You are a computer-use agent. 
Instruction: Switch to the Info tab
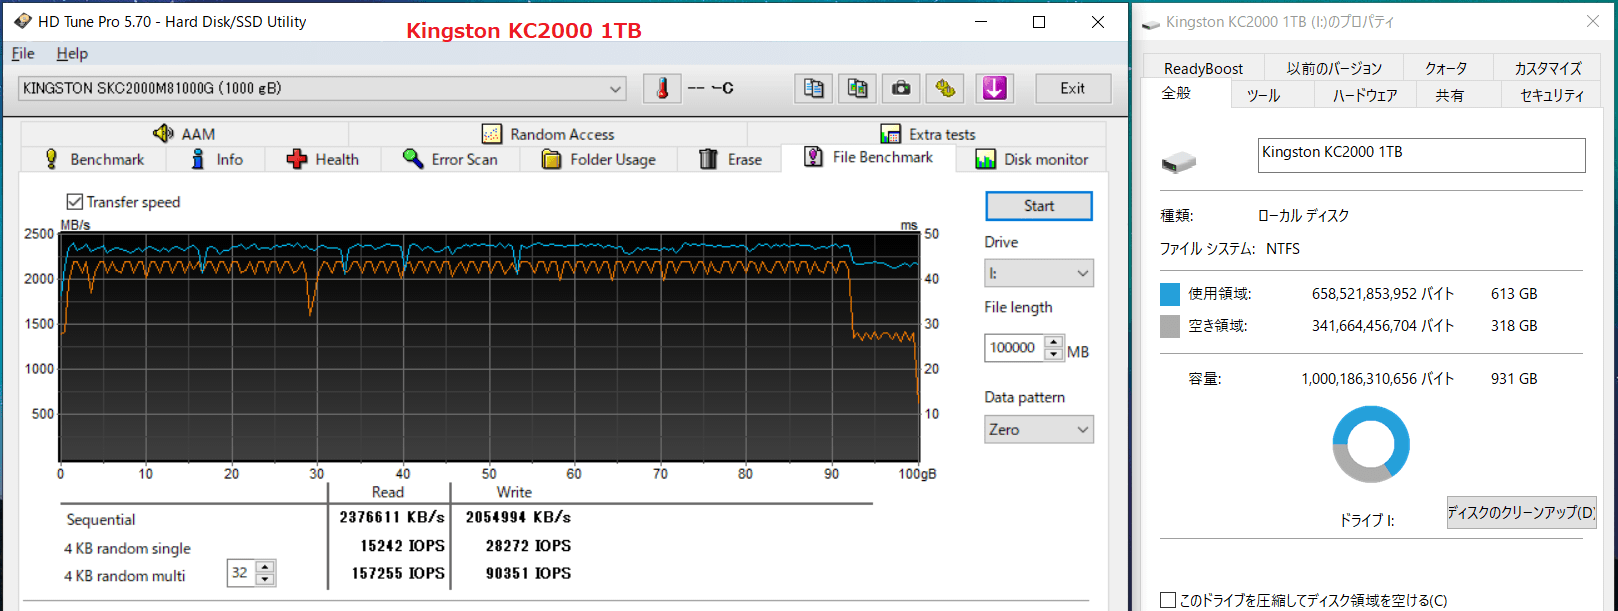217,159
